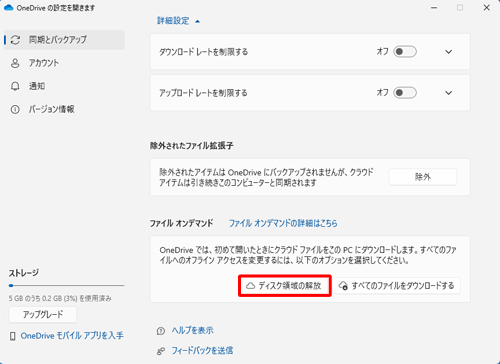500x364 pixels.
Task: Open the 通知 settings page
Action: (x=37, y=86)
